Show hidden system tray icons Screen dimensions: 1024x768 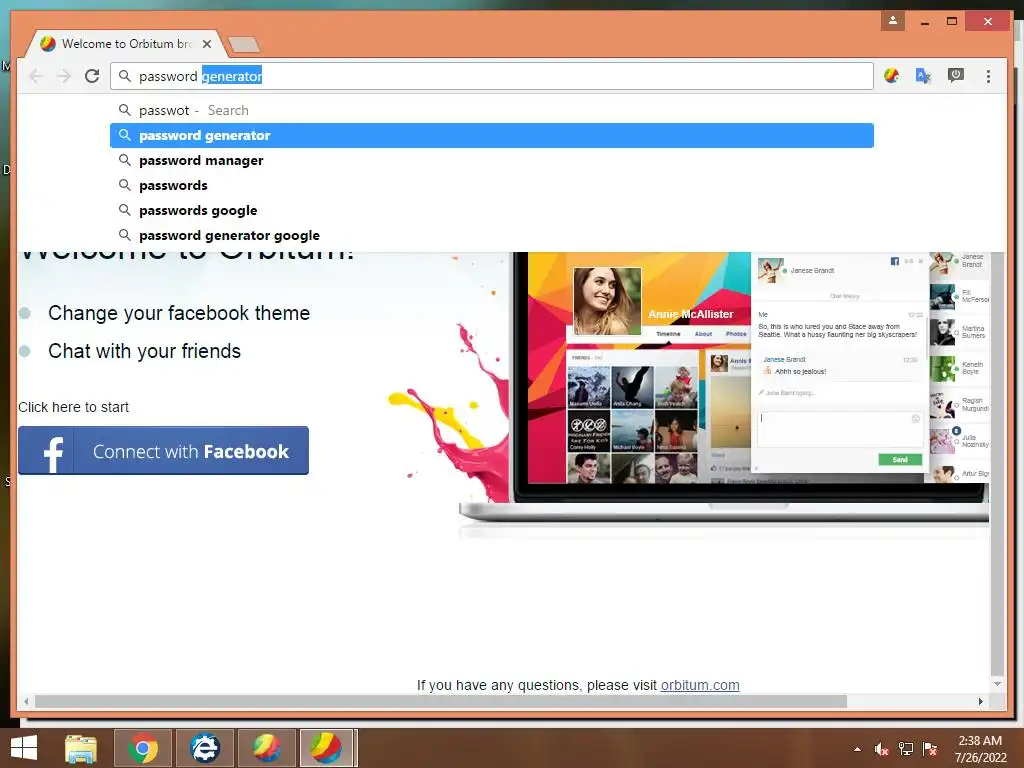click(857, 750)
